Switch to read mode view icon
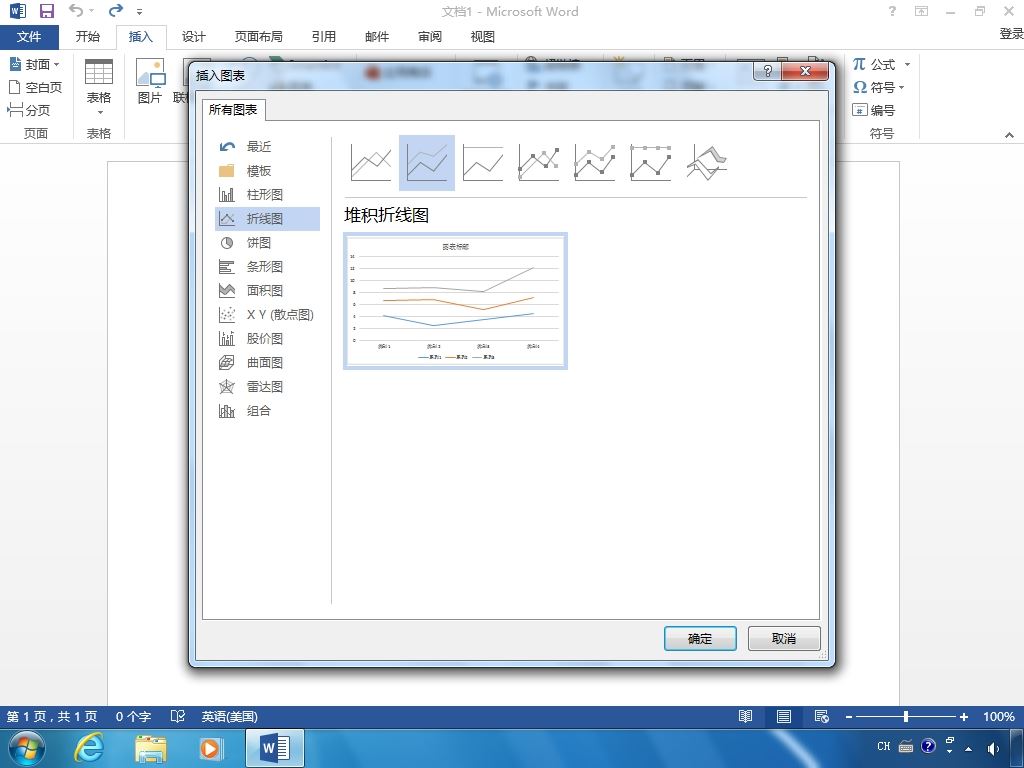The image size is (1024, 768). [x=745, y=716]
